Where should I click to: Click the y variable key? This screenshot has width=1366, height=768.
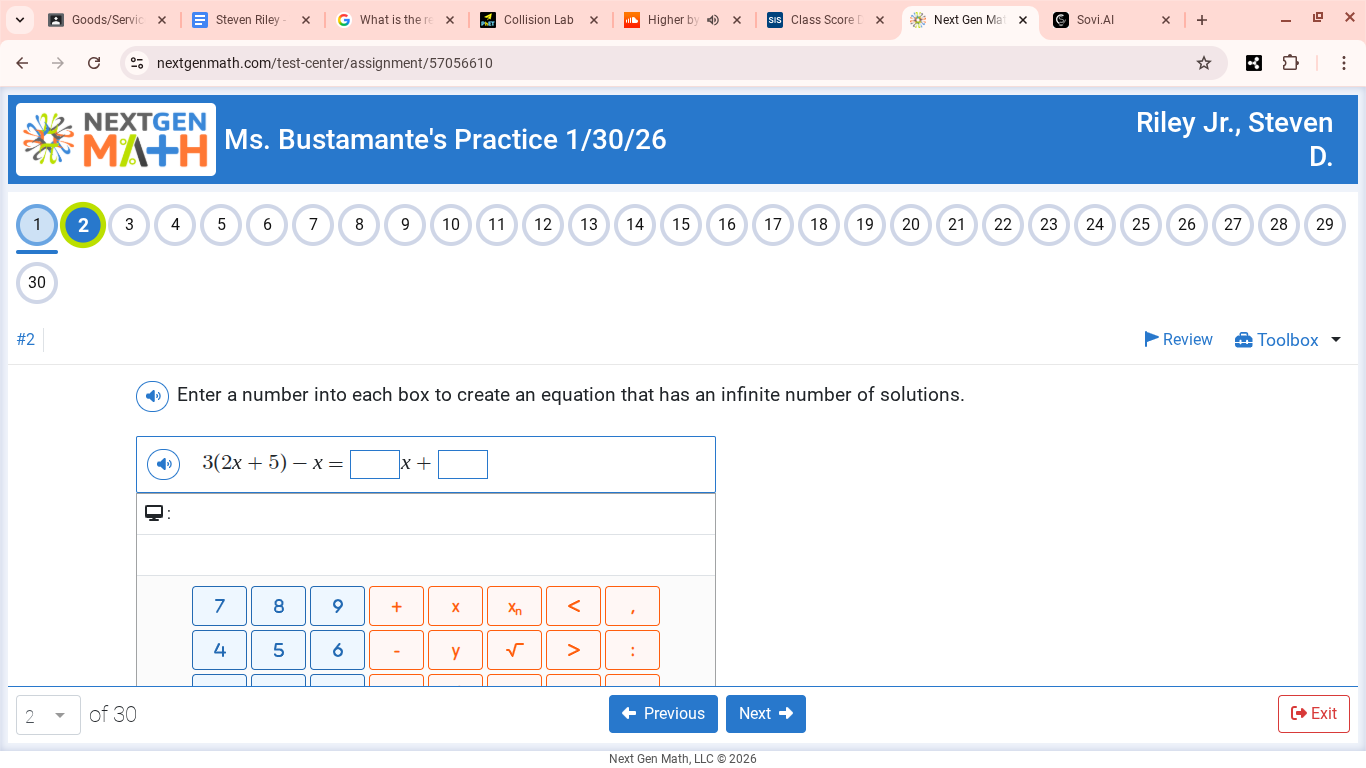[x=455, y=649]
